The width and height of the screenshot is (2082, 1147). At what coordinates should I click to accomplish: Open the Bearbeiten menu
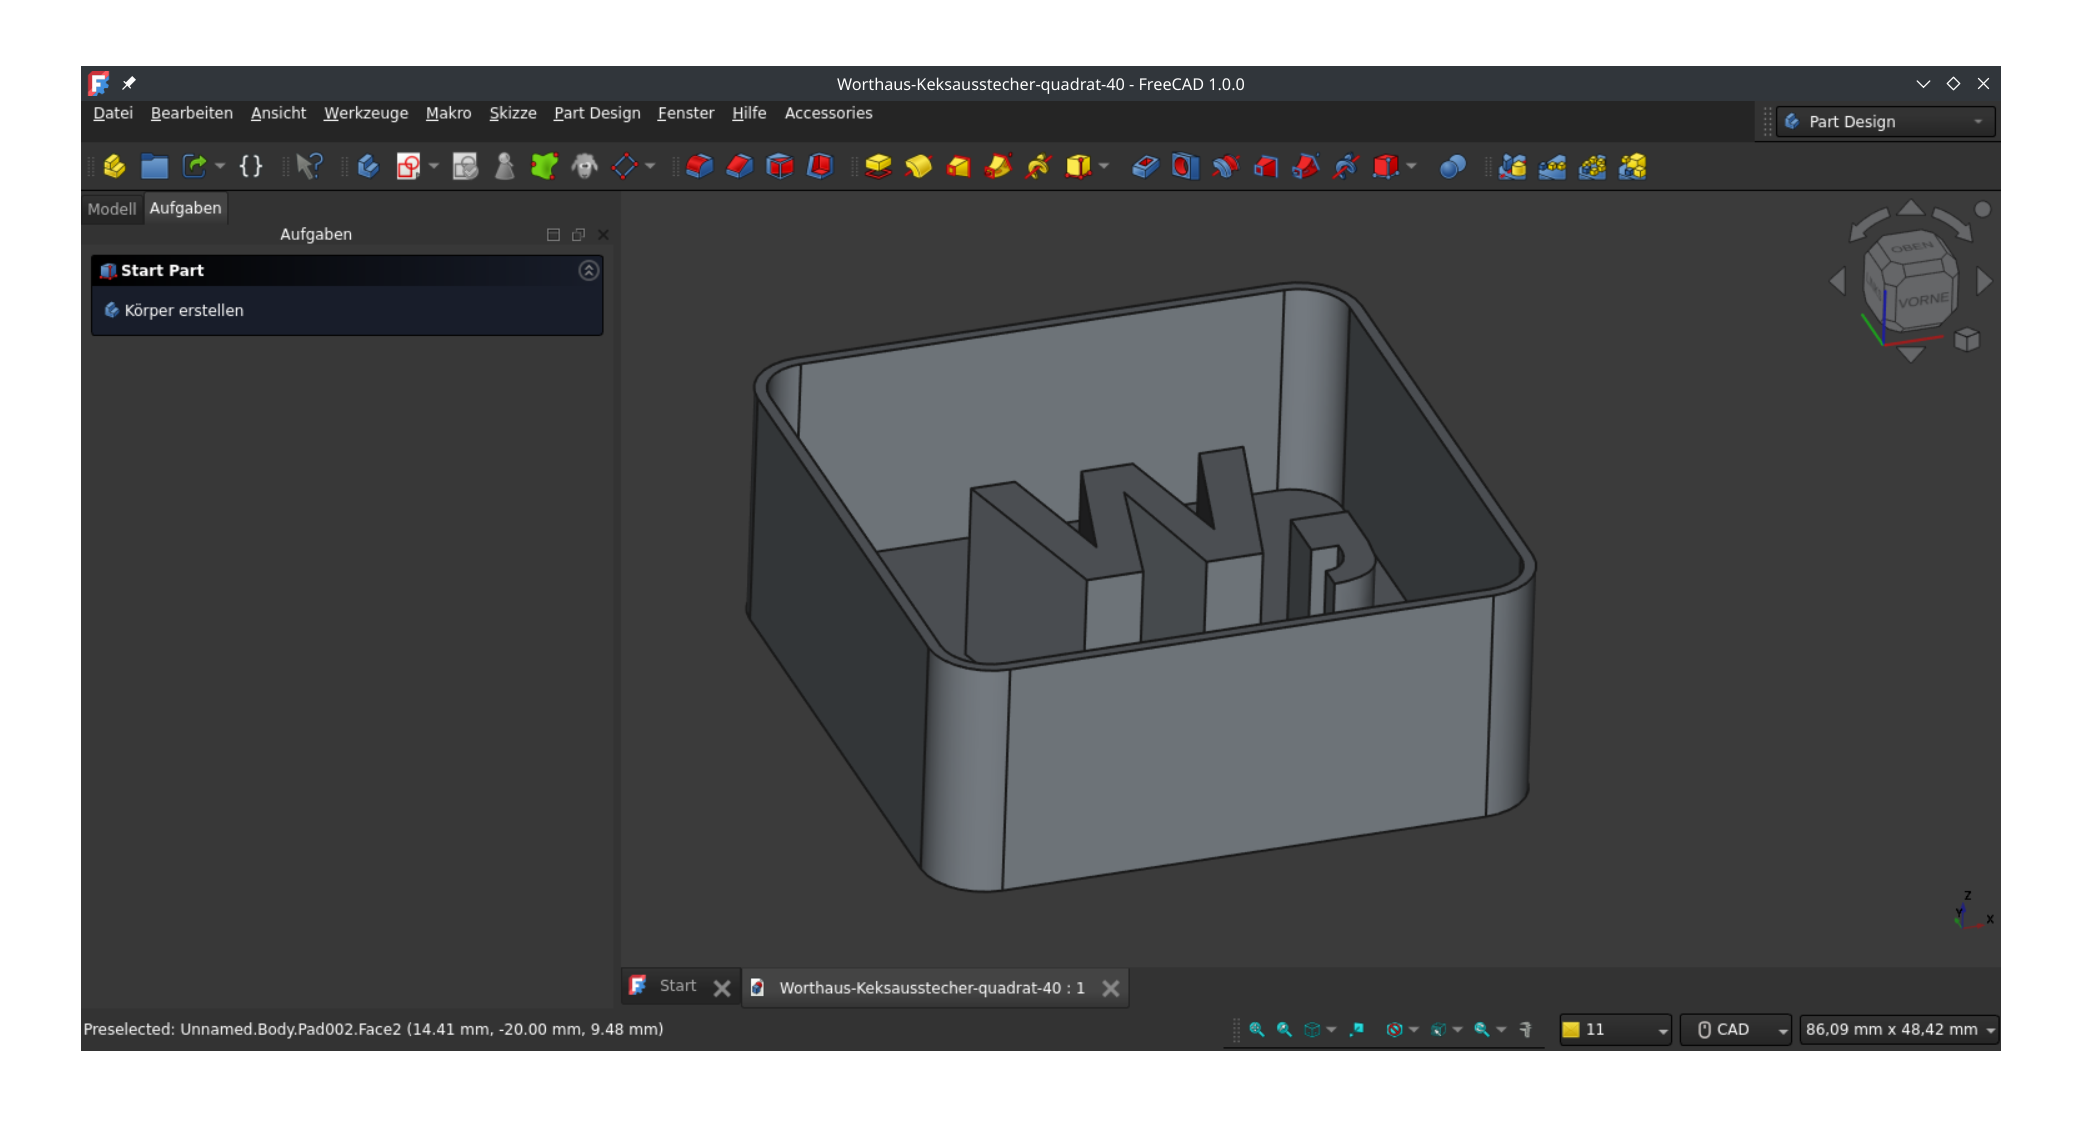(x=192, y=113)
